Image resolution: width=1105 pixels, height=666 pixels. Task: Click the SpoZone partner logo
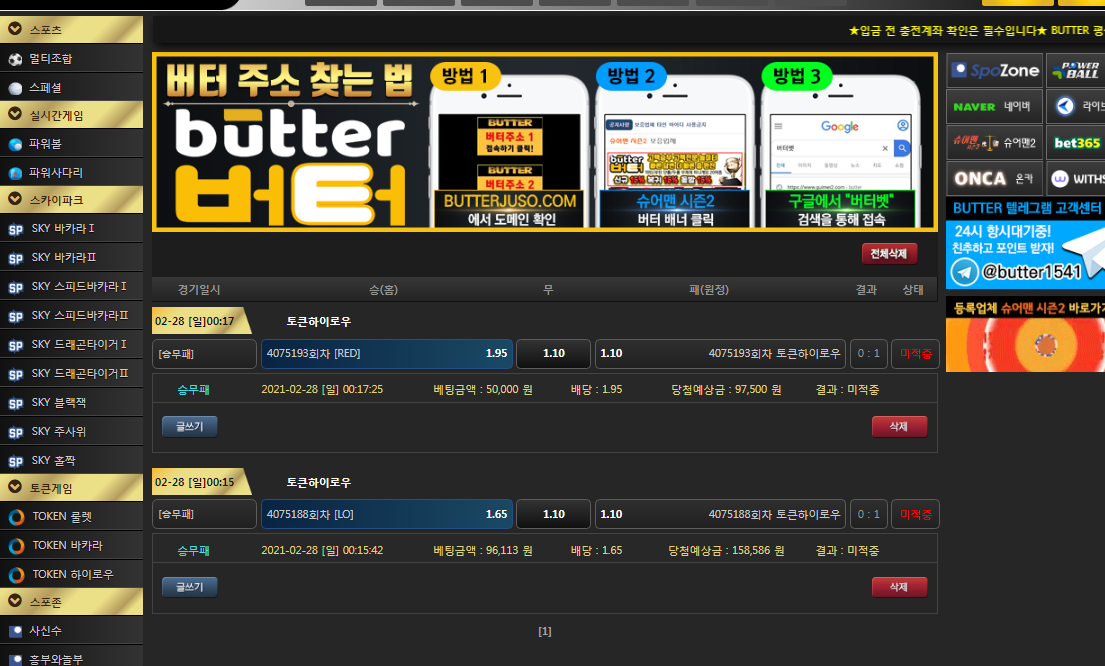pyautogui.click(x=994, y=70)
